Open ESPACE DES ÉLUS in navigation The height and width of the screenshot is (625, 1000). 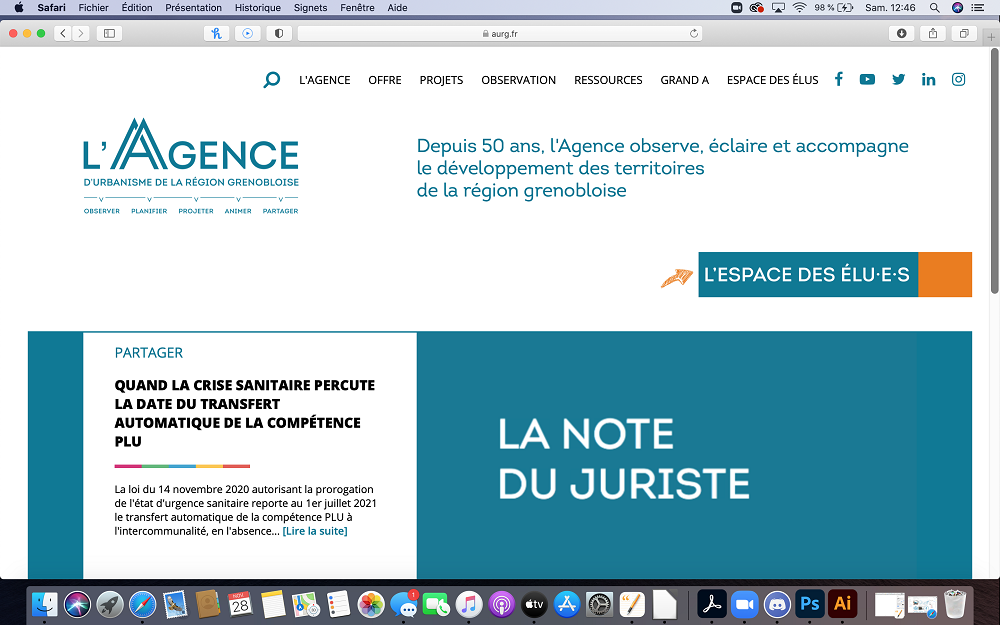coord(772,80)
